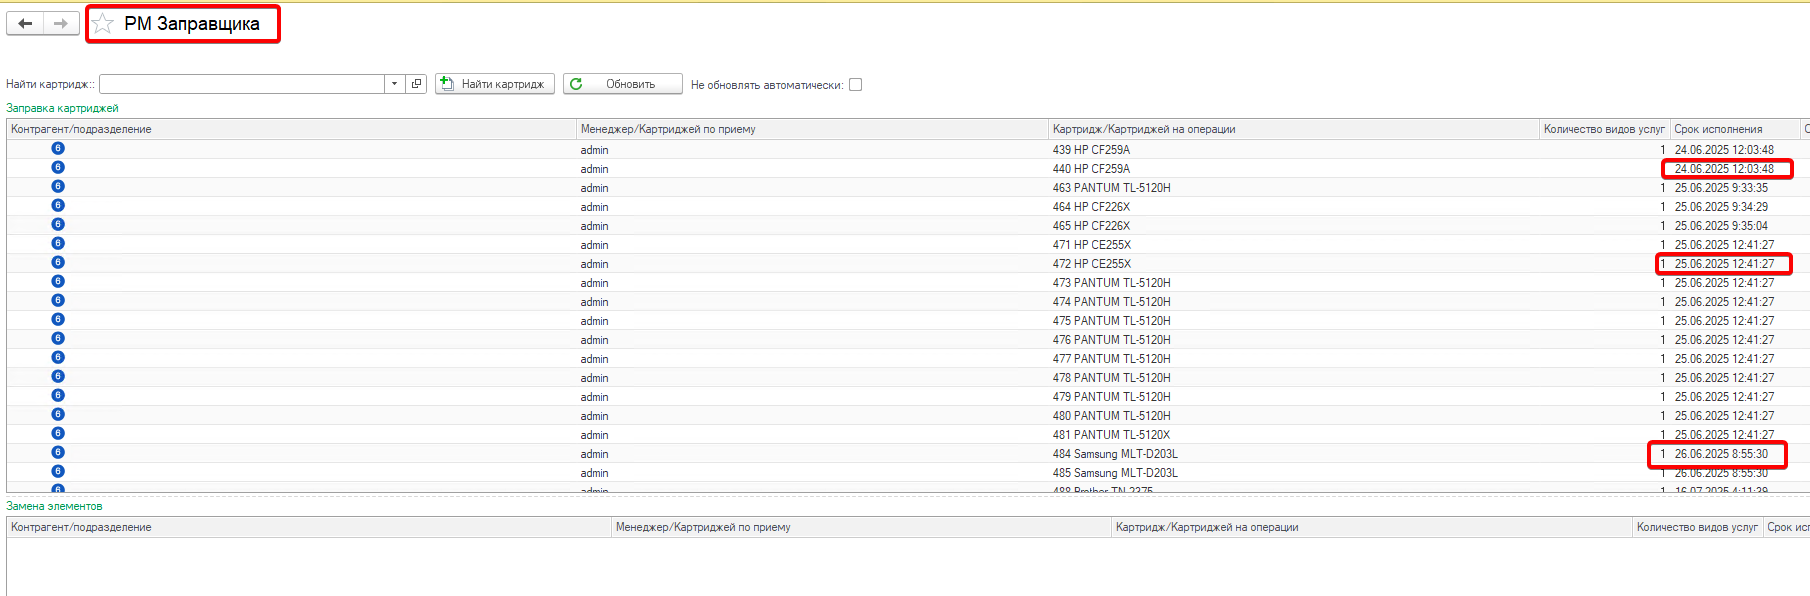1810x596 pixels.
Task: Click 'Картридж/Картриджей на операции' header in the Замена элементов table
Action: (x=1207, y=527)
